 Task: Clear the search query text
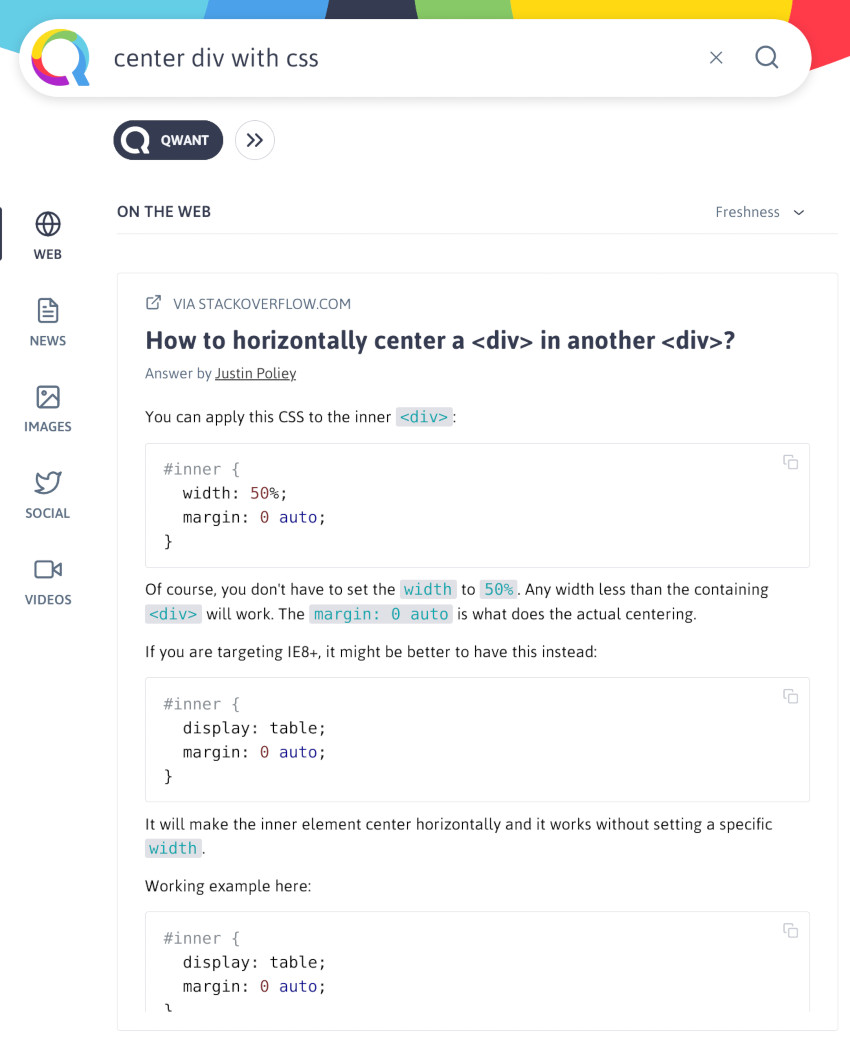click(x=716, y=58)
